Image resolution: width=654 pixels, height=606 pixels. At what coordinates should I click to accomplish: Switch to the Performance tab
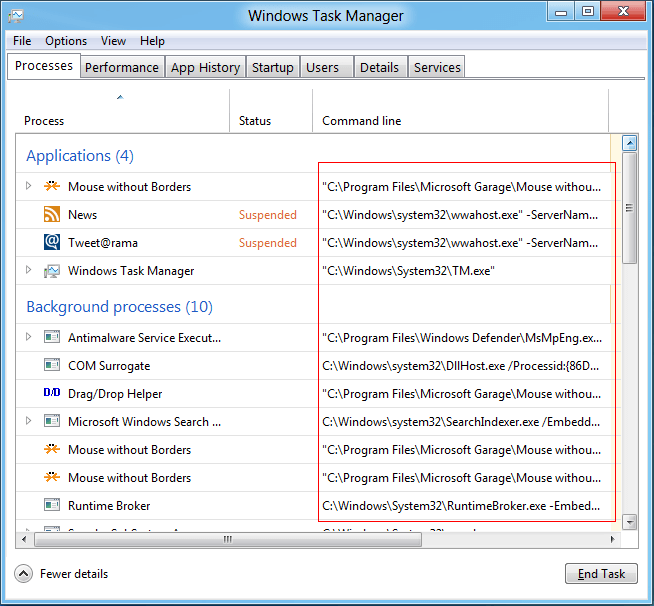(x=122, y=67)
